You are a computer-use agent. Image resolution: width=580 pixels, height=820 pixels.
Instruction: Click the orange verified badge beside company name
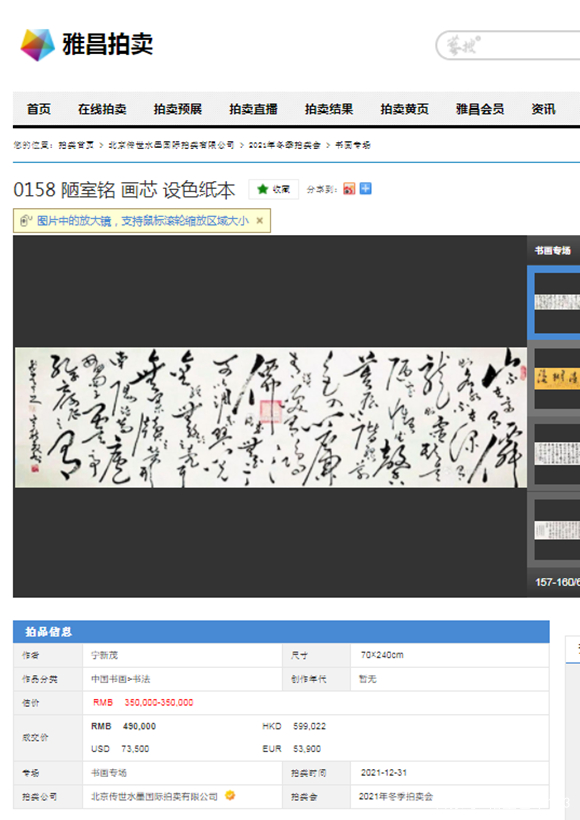(x=230, y=795)
